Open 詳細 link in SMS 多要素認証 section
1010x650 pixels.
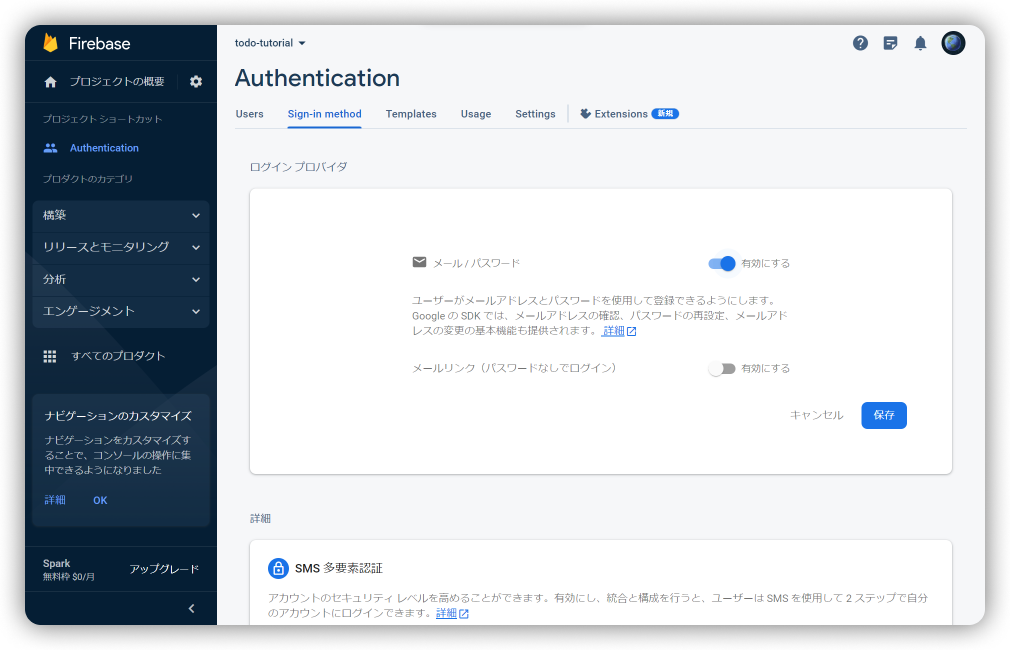(446, 614)
